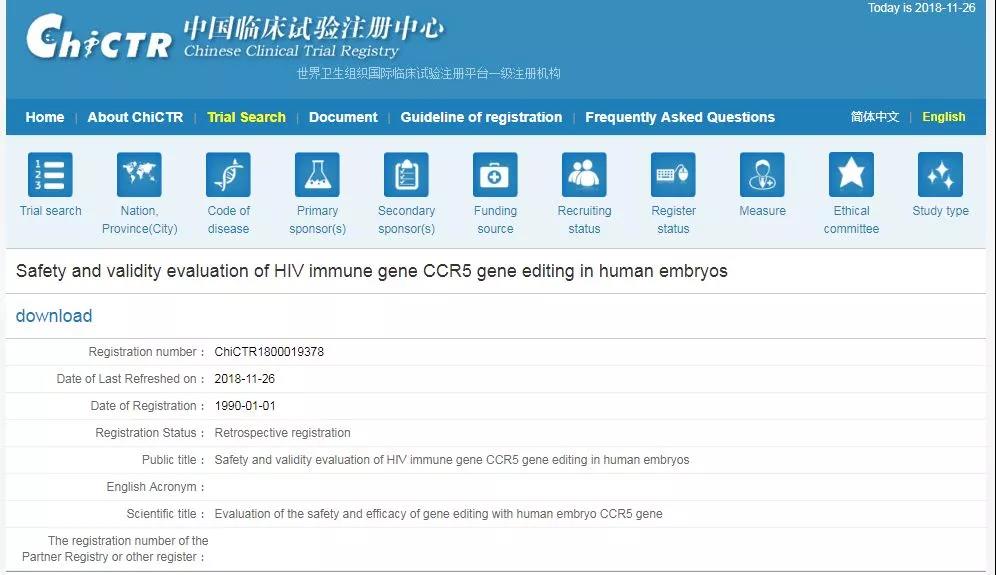Open the Code of disease DNA icon
This screenshot has height=575, width=996.
228,175
